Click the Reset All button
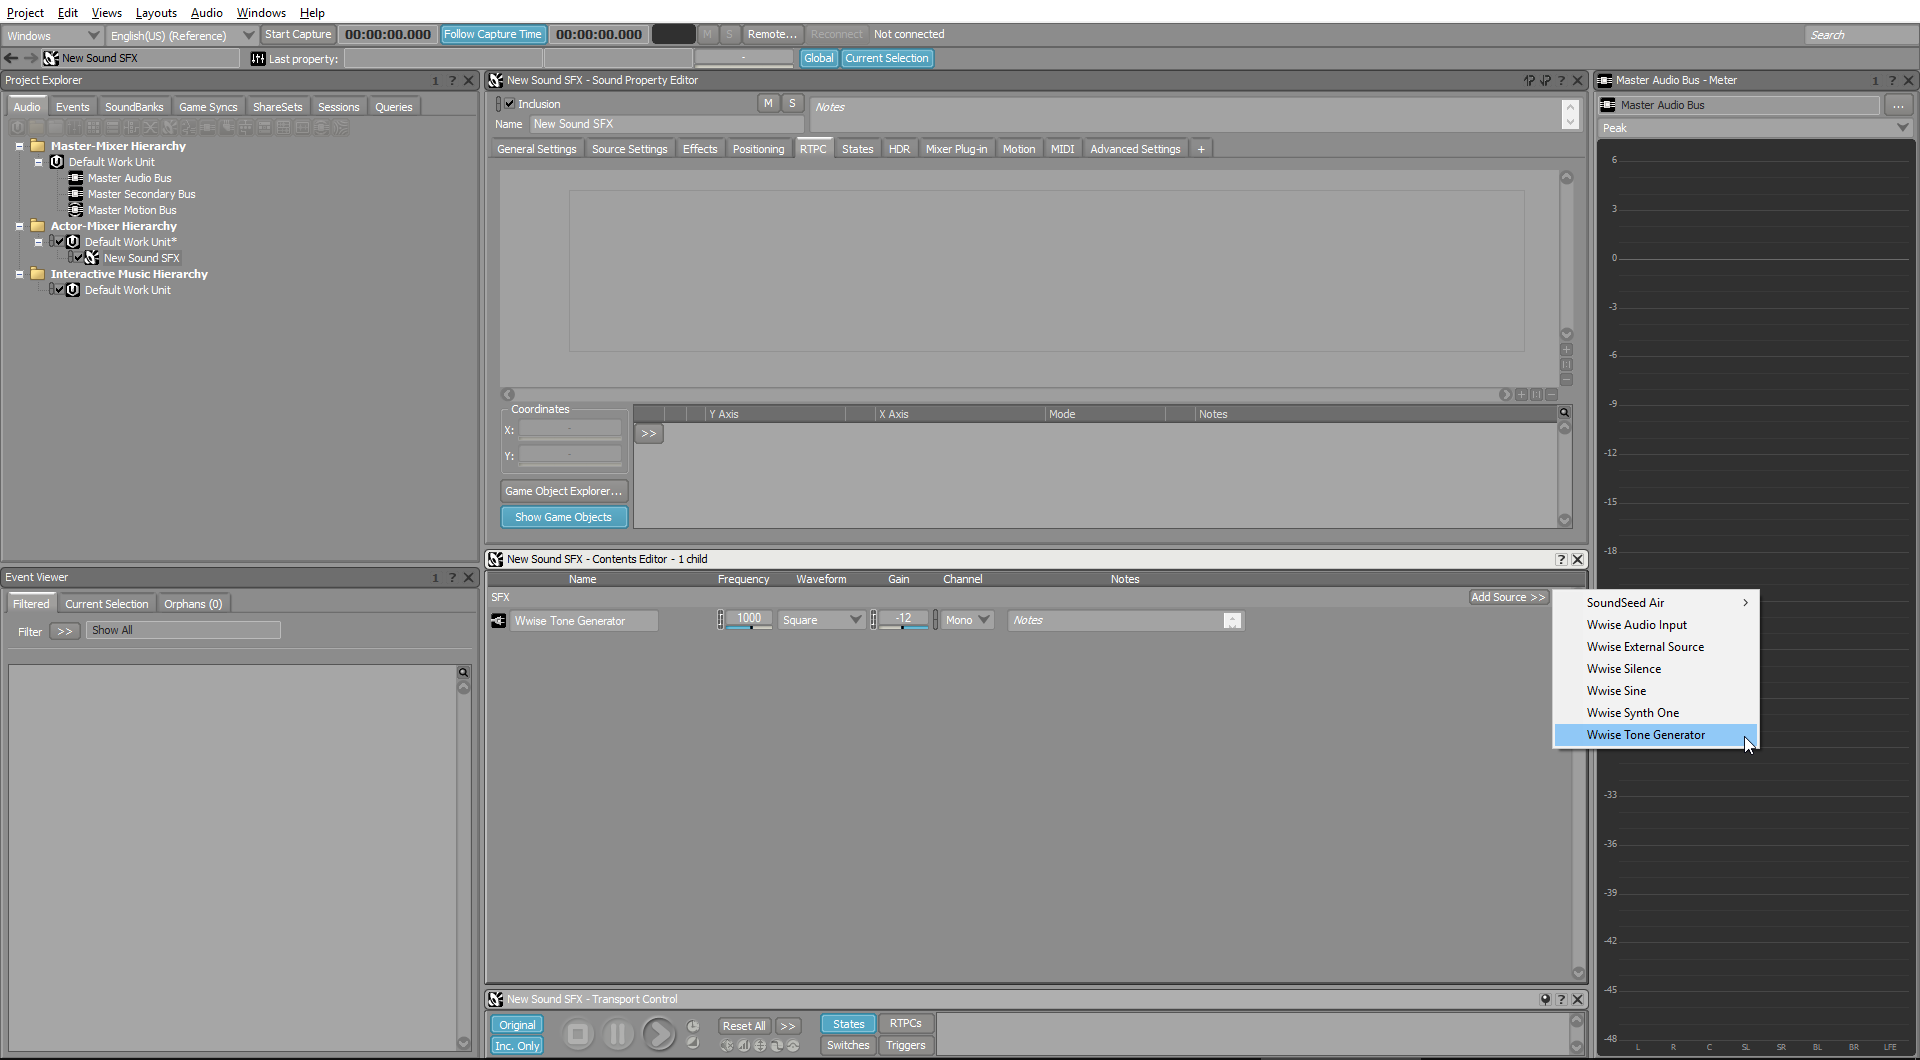The height and width of the screenshot is (1060, 1920). click(744, 1026)
